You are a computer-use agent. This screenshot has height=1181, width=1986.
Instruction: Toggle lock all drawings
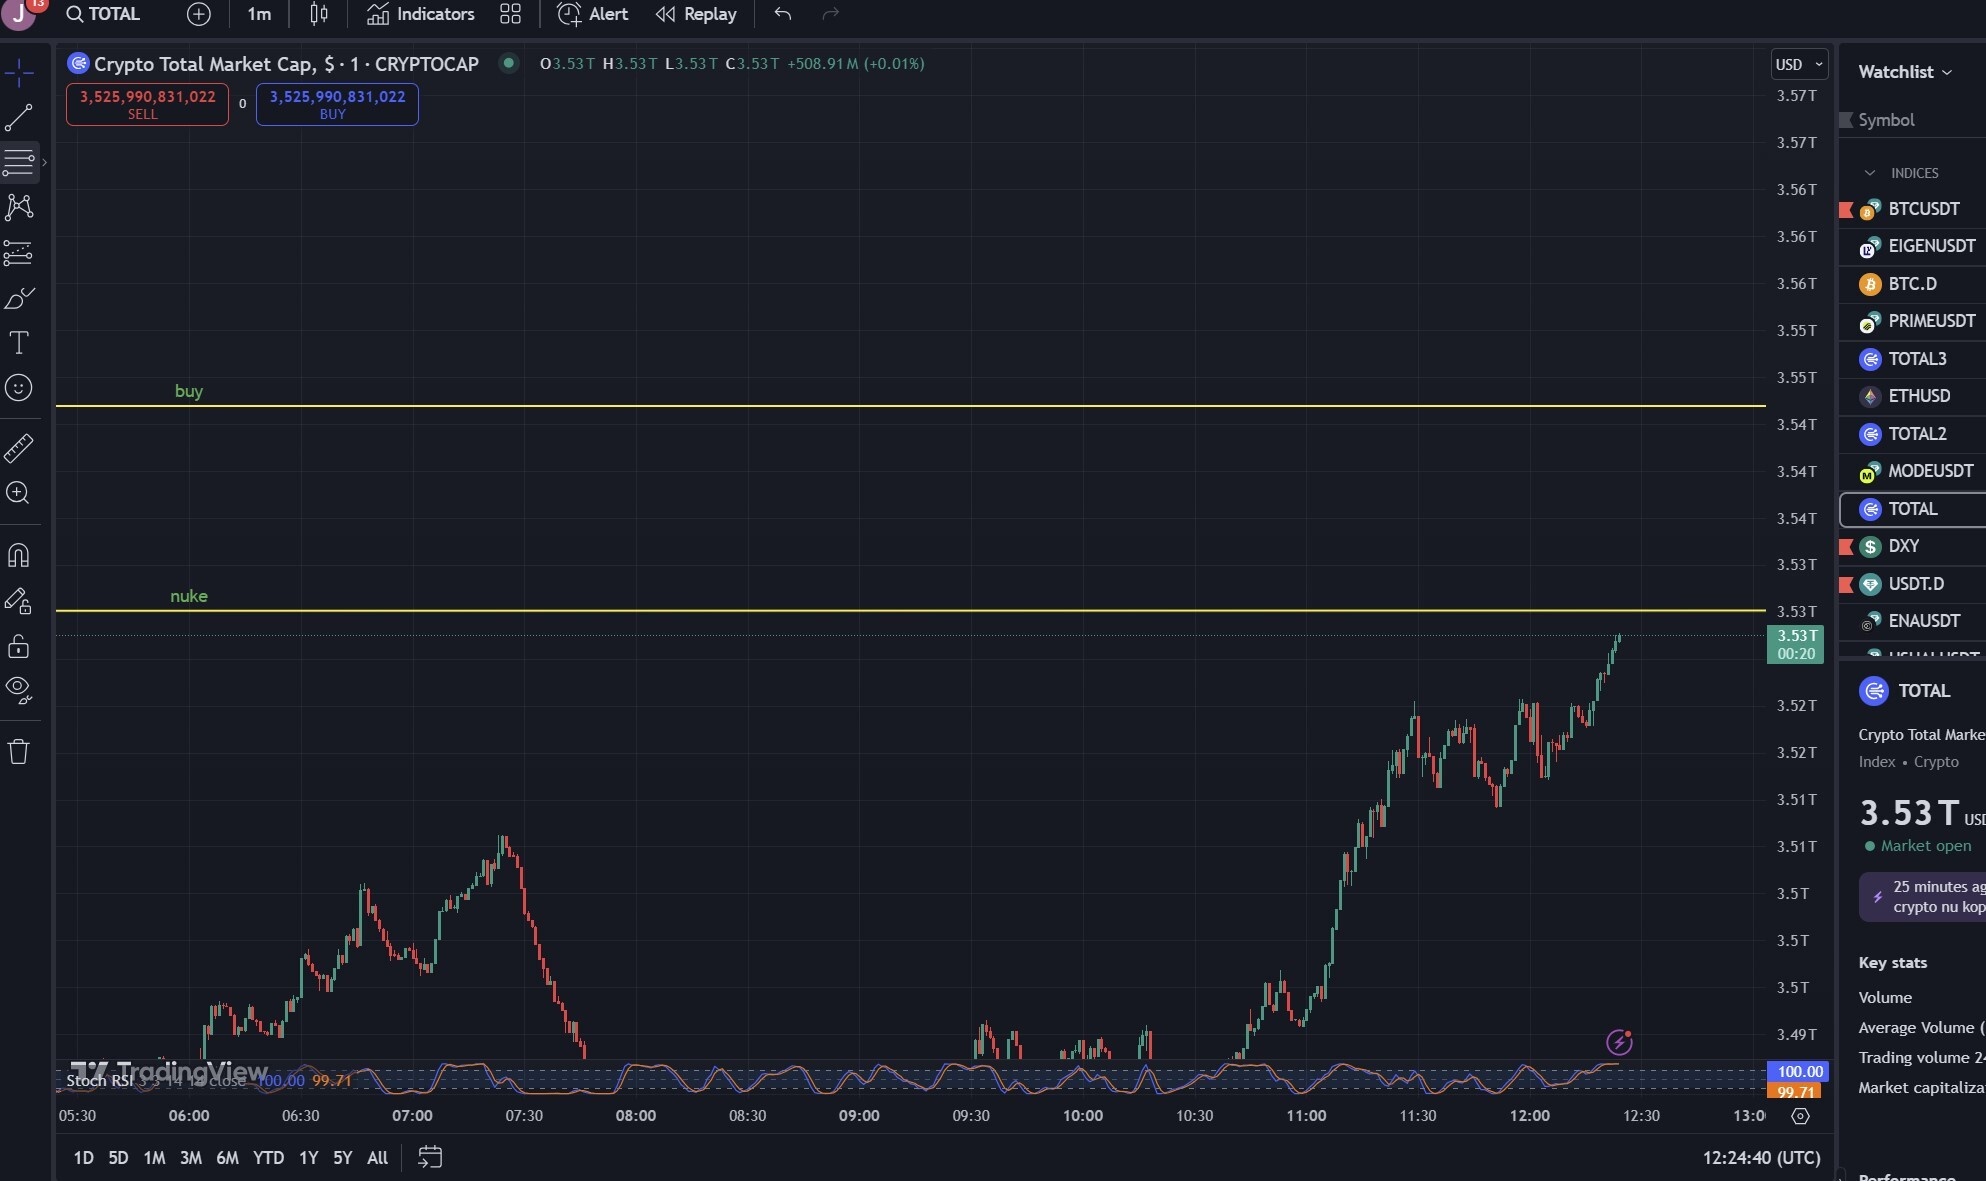tap(19, 646)
